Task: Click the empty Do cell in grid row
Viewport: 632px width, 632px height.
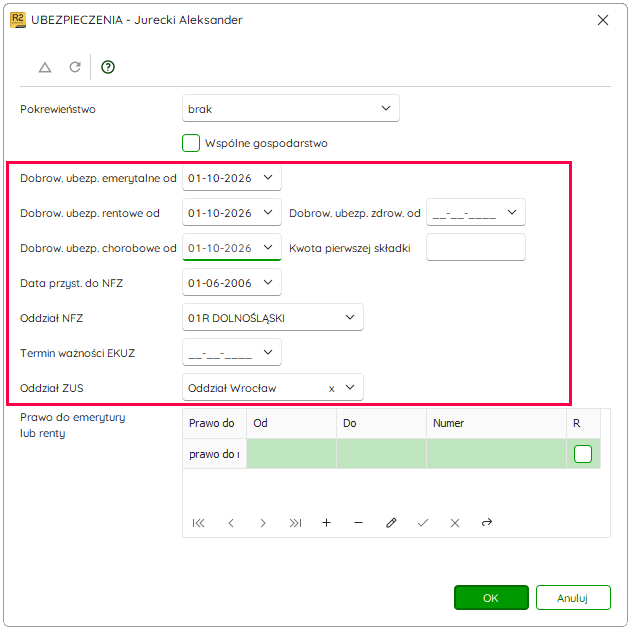Action: (381, 454)
